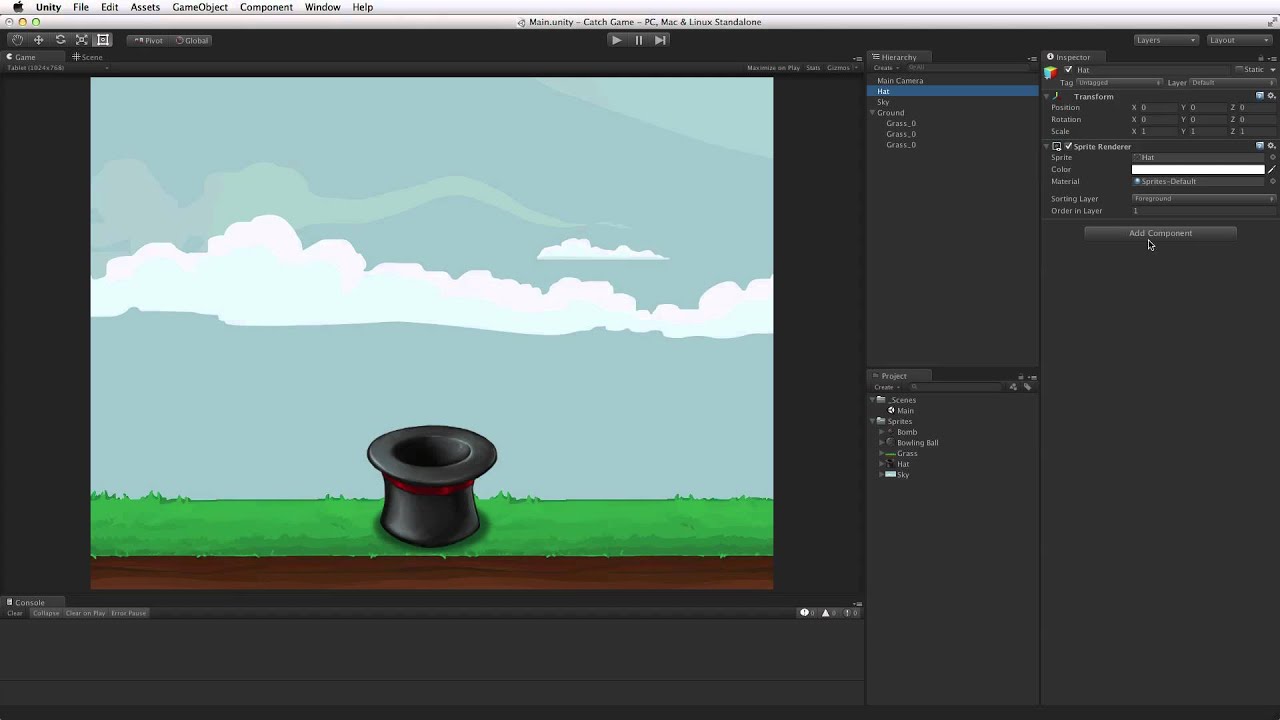Select the Scale tool
1280x720 pixels.
click(81, 40)
